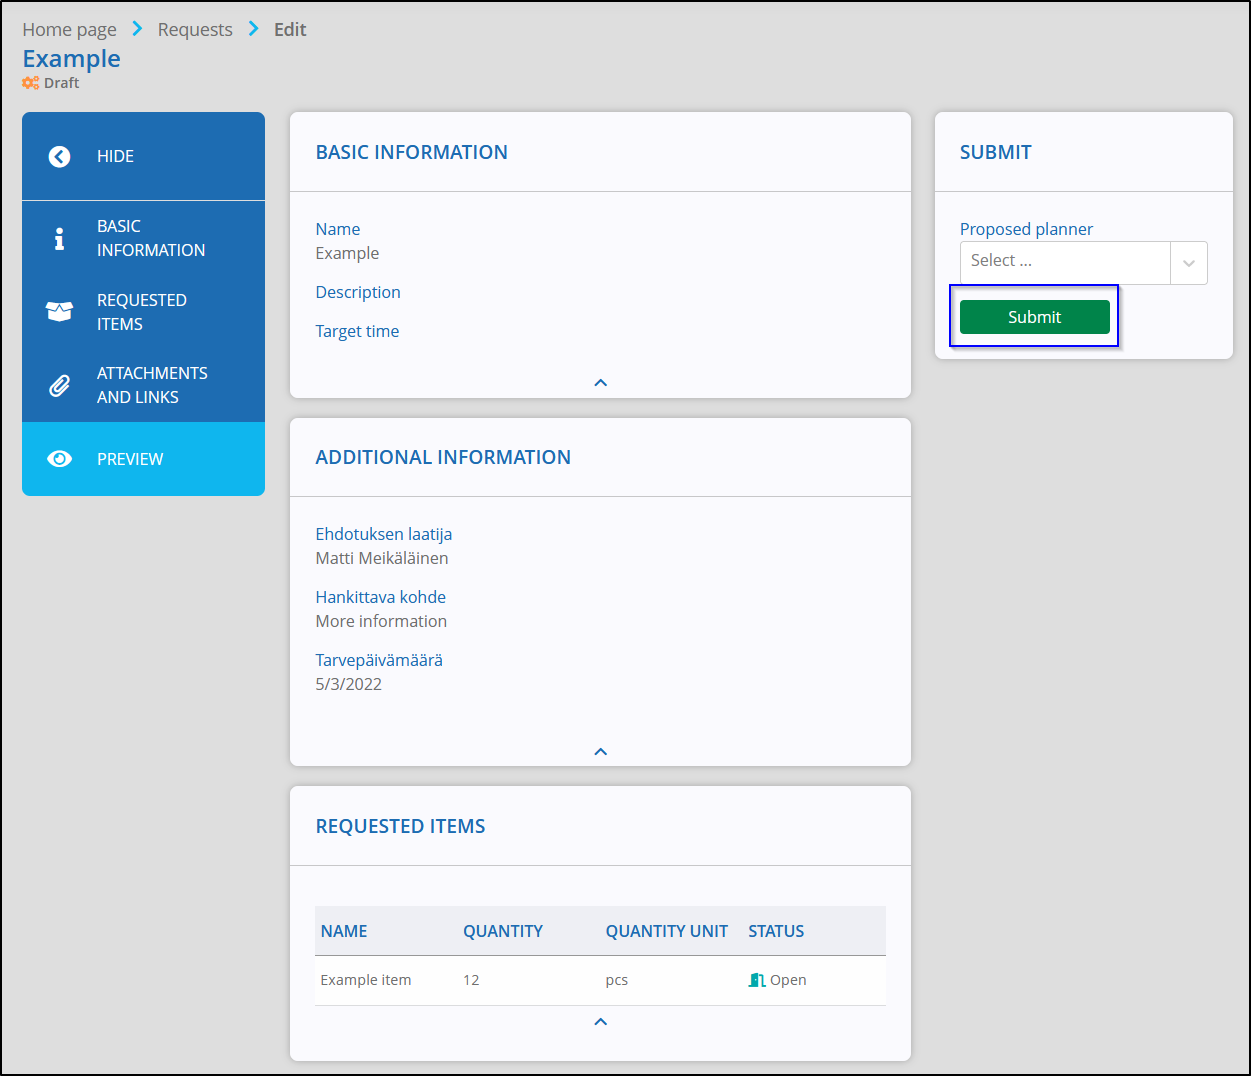Click the 'Name' field label in Basic Information
Screen dimensions: 1251x1076
coord(338,229)
